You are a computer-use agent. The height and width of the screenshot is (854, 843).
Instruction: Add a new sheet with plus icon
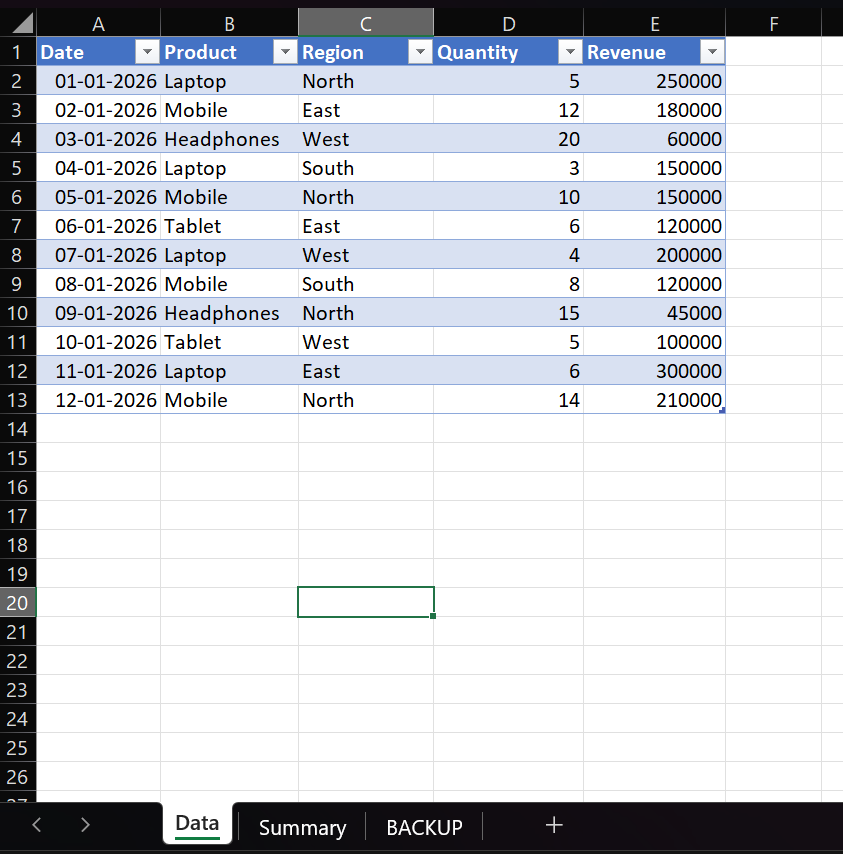click(x=554, y=825)
